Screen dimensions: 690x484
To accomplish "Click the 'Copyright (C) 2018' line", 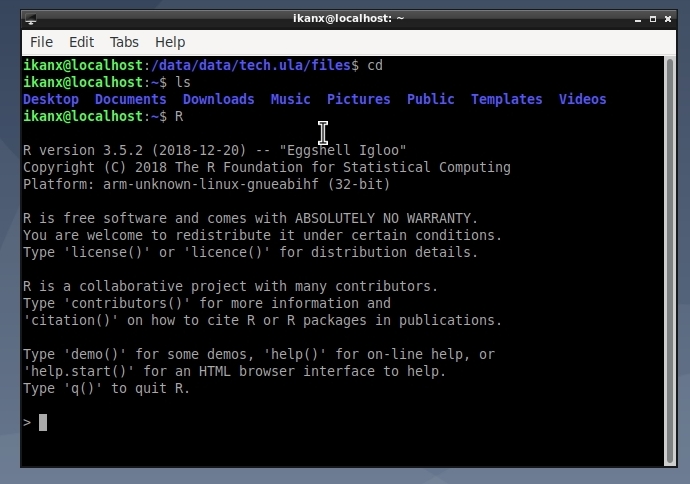I will (267, 167).
